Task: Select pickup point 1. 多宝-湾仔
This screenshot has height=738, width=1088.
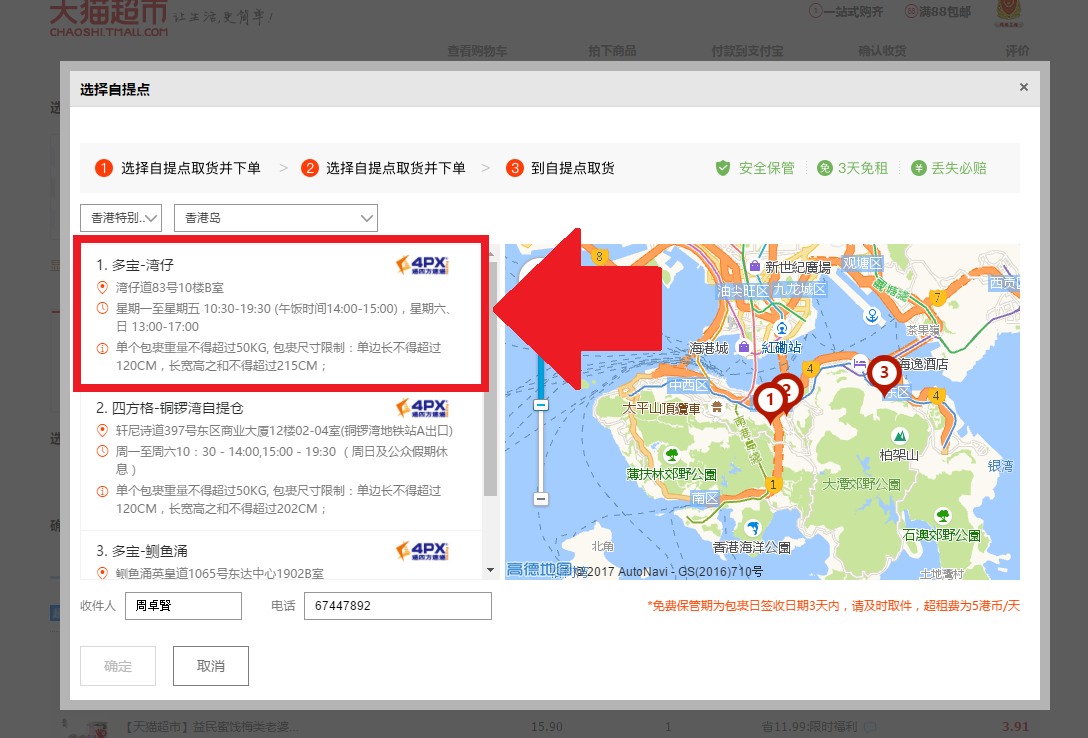Action: point(281,314)
